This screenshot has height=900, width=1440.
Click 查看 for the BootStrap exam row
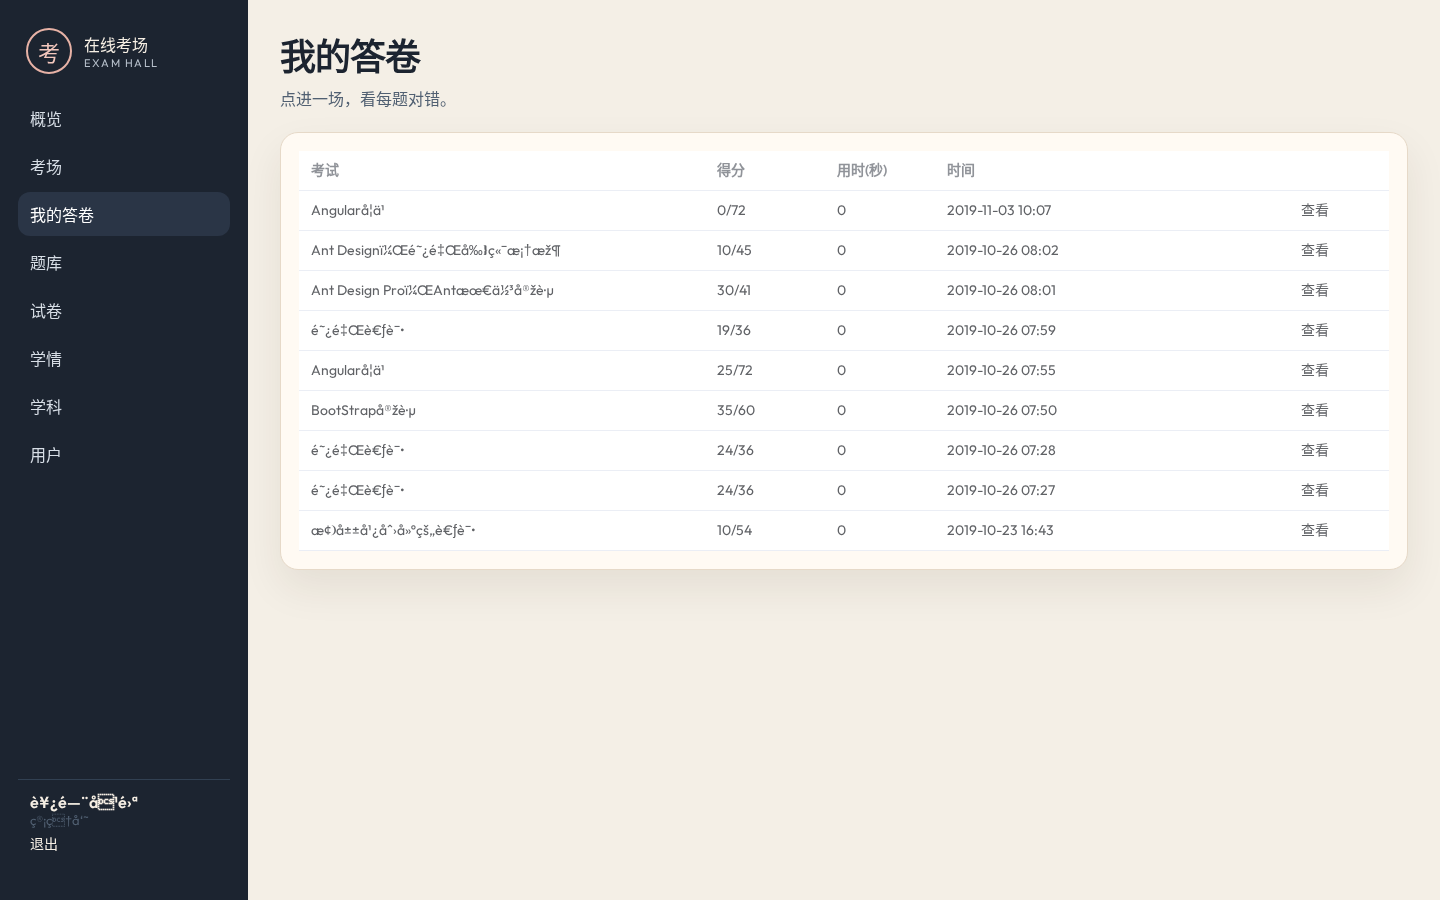pyautogui.click(x=1314, y=410)
